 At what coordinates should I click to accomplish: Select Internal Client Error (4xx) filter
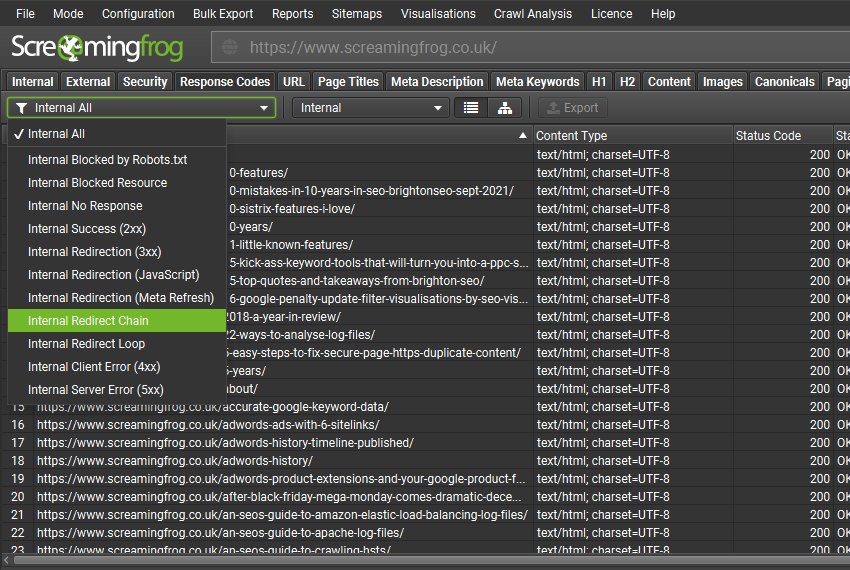pyautogui.click(x=117, y=367)
